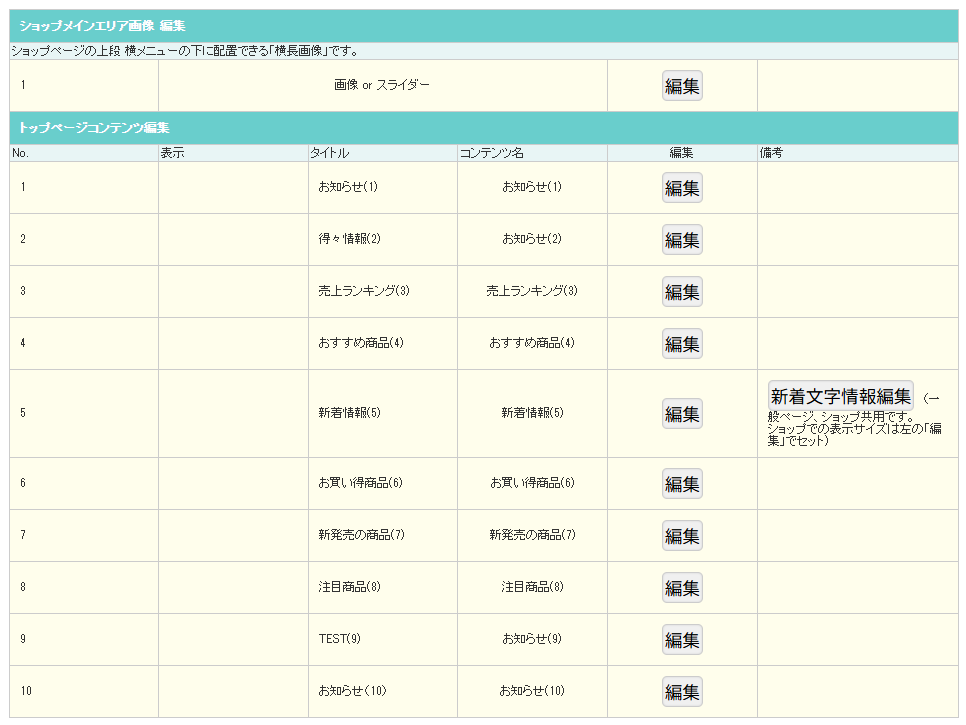966x725 pixels.
Task: Open 編集 for 得々情報(2) row
Action: 682,240
